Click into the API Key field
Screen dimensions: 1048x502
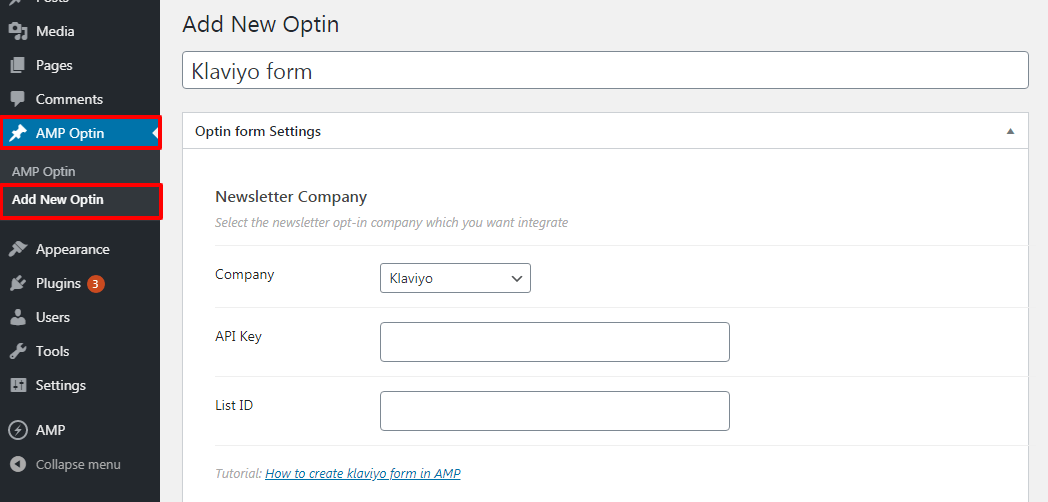tap(555, 342)
